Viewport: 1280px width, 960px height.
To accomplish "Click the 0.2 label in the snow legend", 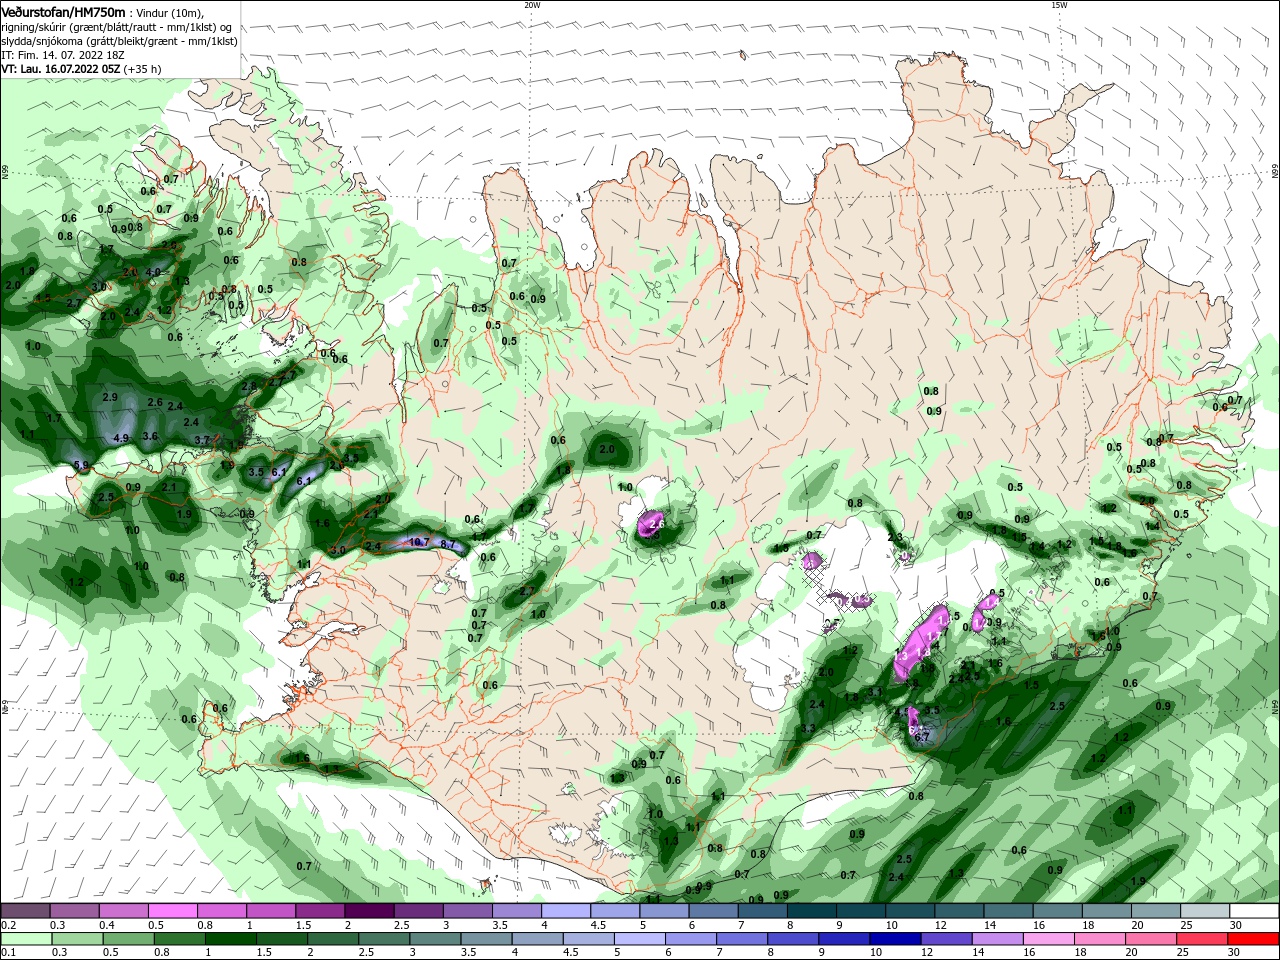I will click(8, 925).
